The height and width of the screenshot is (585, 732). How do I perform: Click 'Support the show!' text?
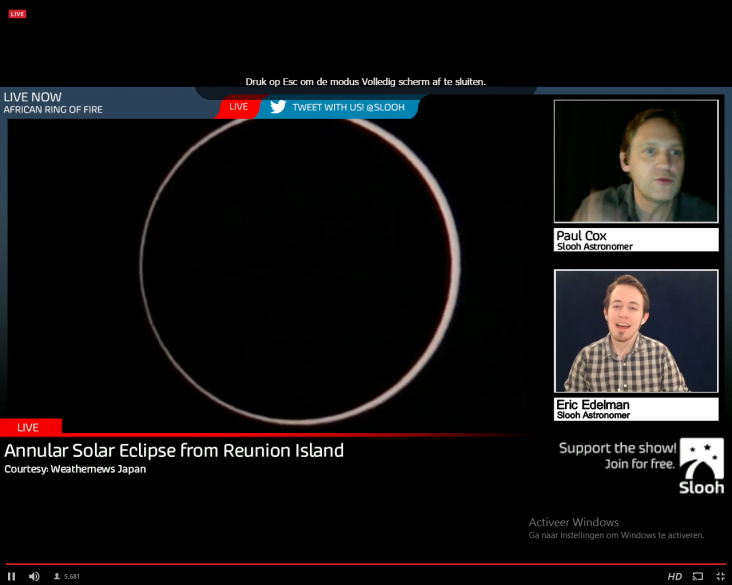pyautogui.click(x=617, y=448)
